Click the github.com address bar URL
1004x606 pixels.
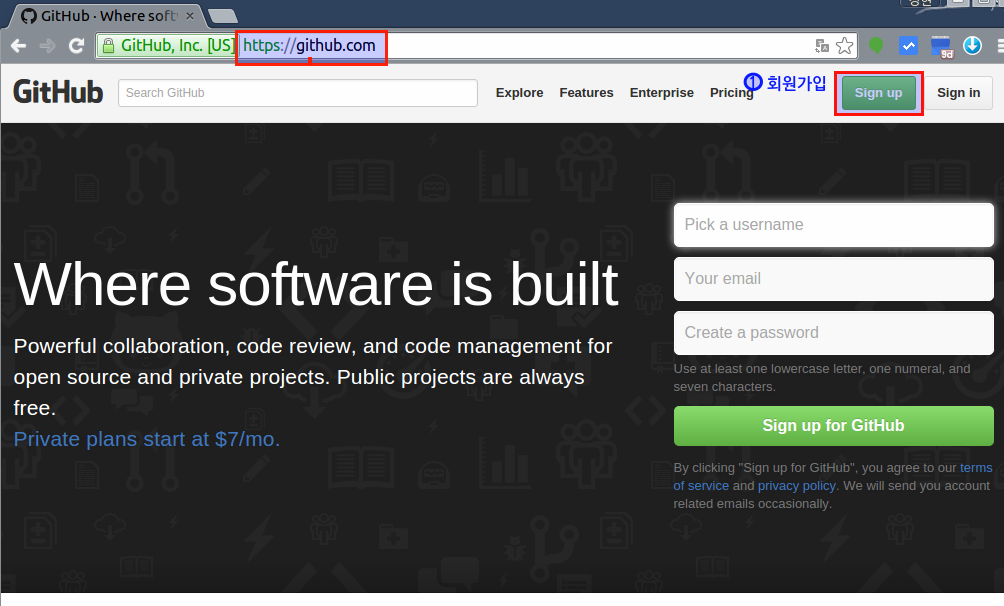pyautogui.click(x=309, y=45)
